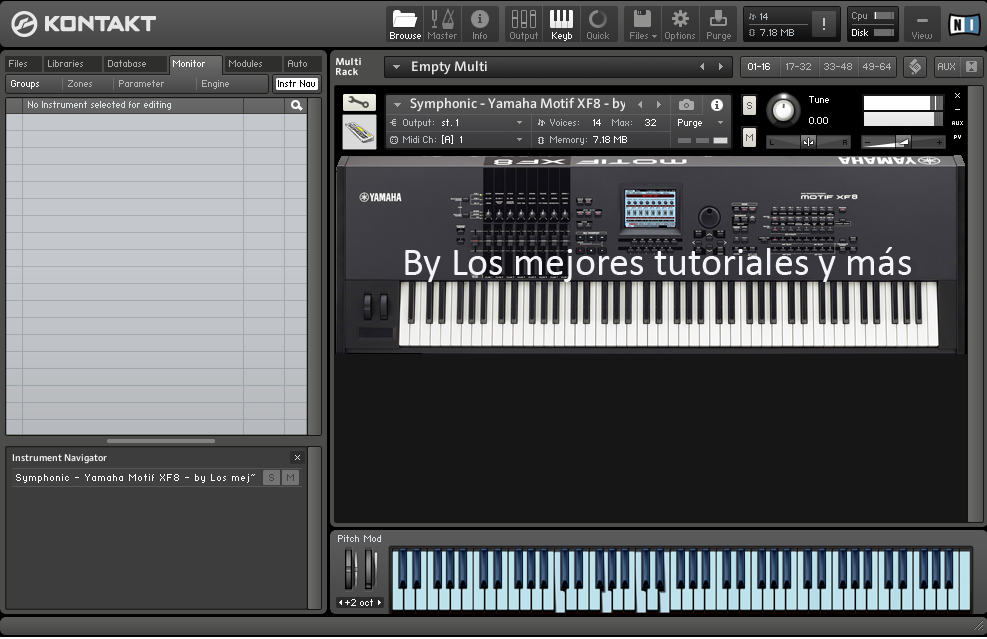Close the Instrument Navigator pane
This screenshot has height=639, width=987.
(297, 458)
